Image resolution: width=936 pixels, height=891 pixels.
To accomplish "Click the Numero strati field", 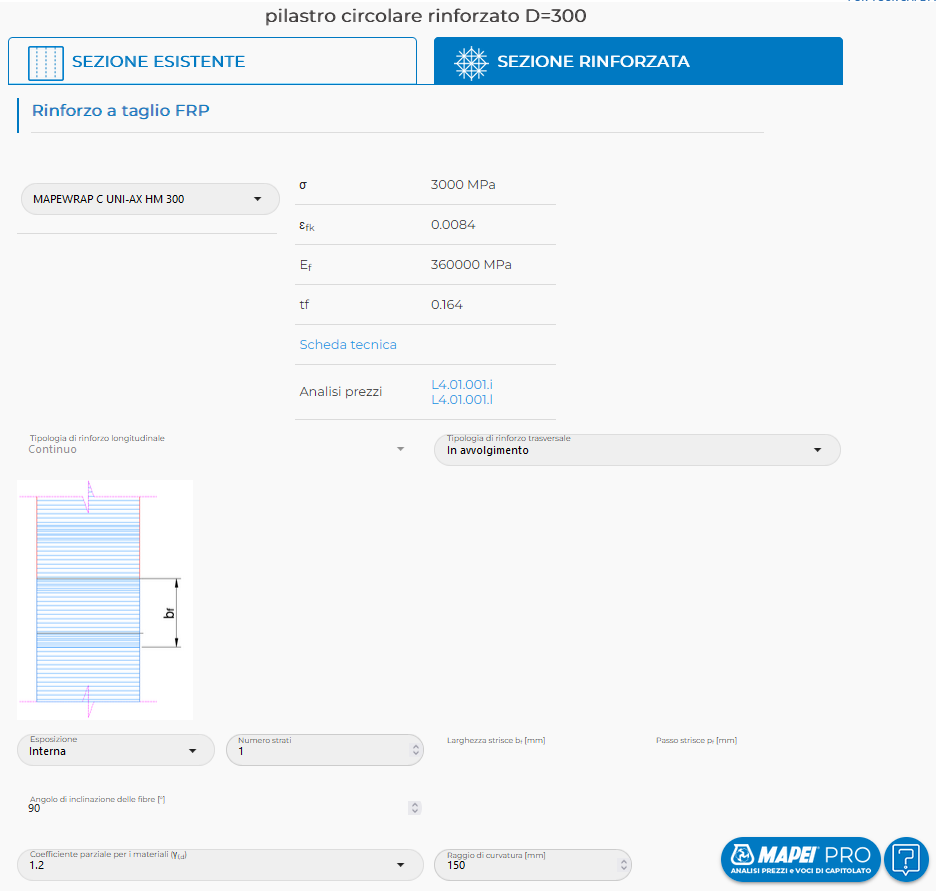I will (325, 750).
